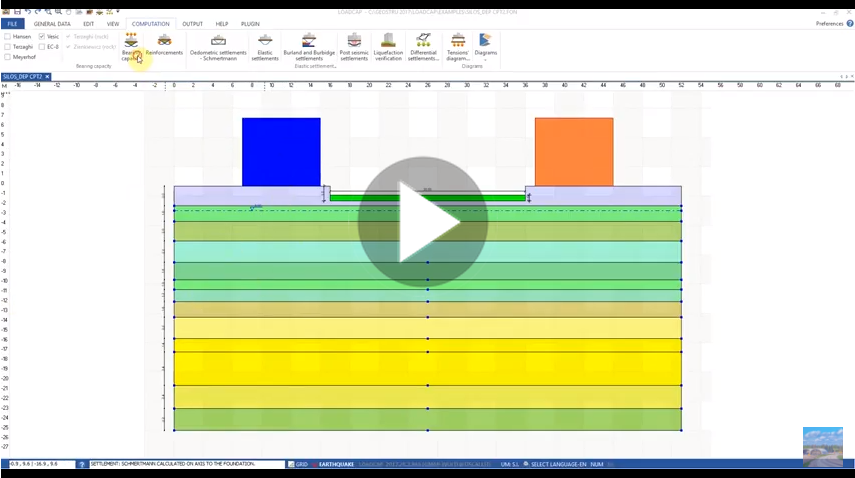Toggle GRID in the status bar
Image resolution: width=855 pixels, height=478 pixels.
coord(298,464)
